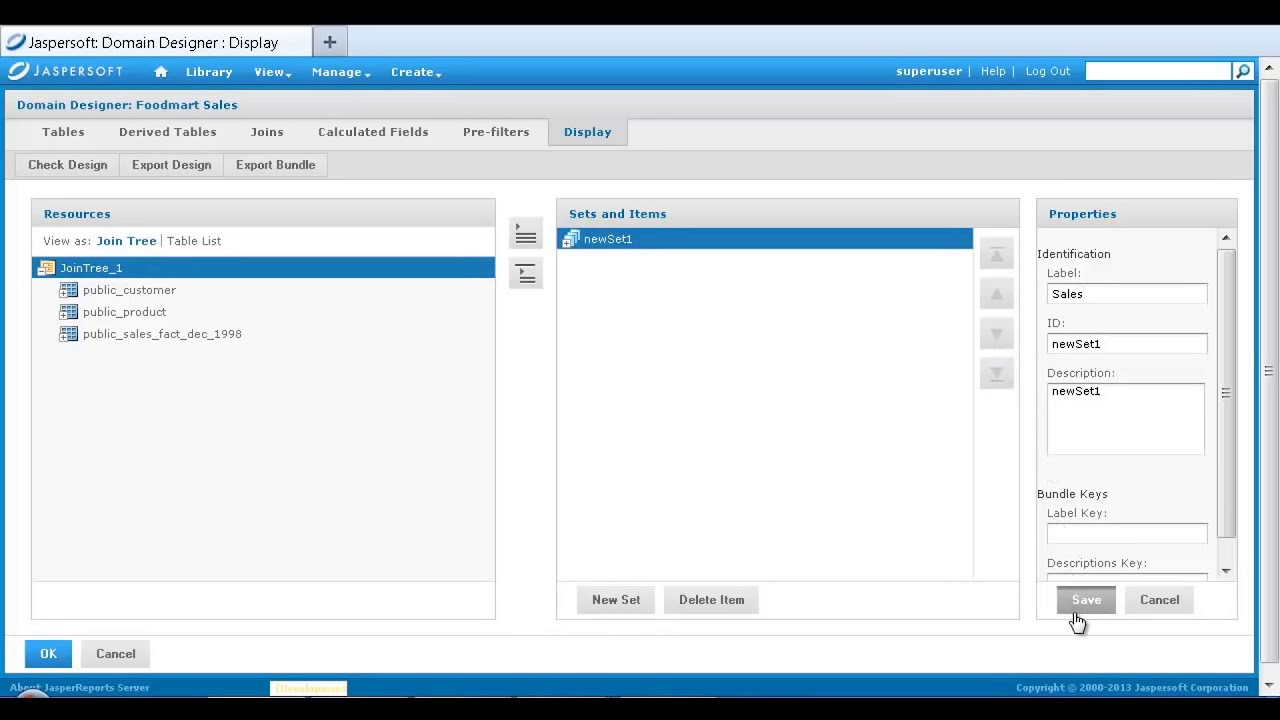Open About JasperReports Server link
The width and height of the screenshot is (1280, 720).
(79, 688)
